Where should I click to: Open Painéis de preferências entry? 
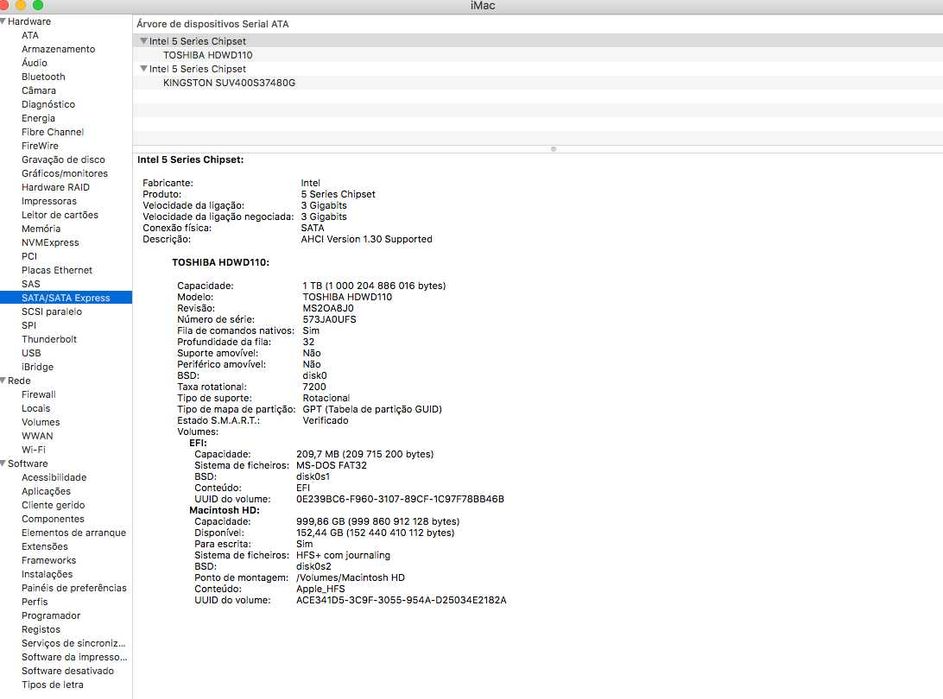click(x=74, y=588)
